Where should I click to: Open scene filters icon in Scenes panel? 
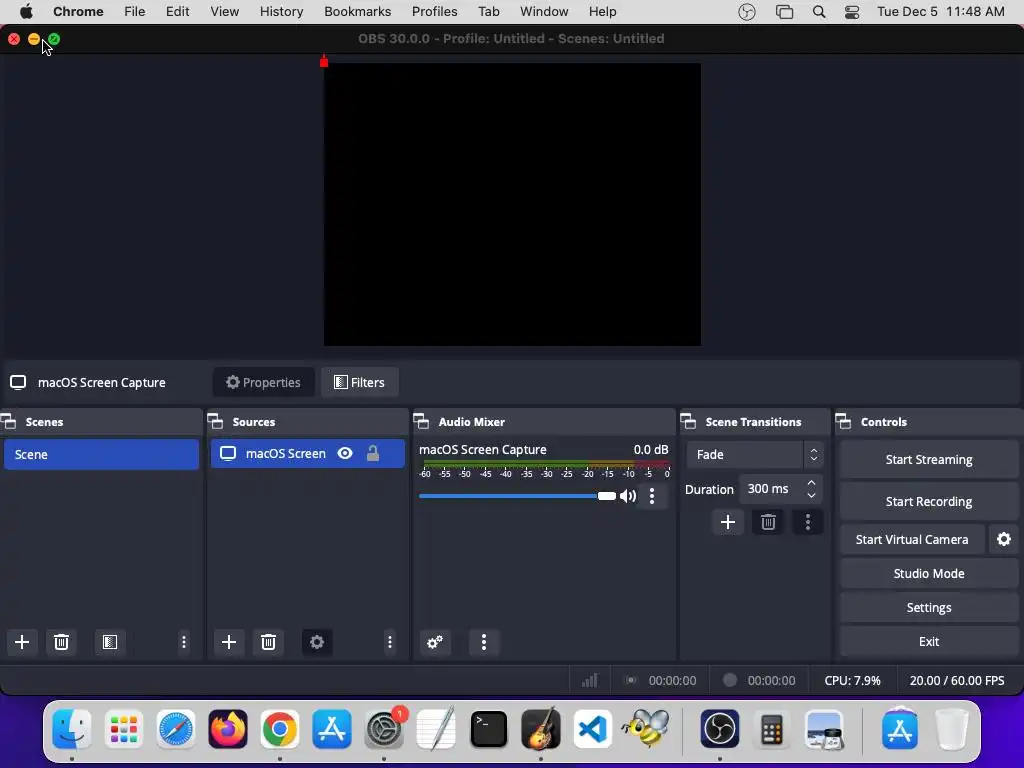(110, 642)
